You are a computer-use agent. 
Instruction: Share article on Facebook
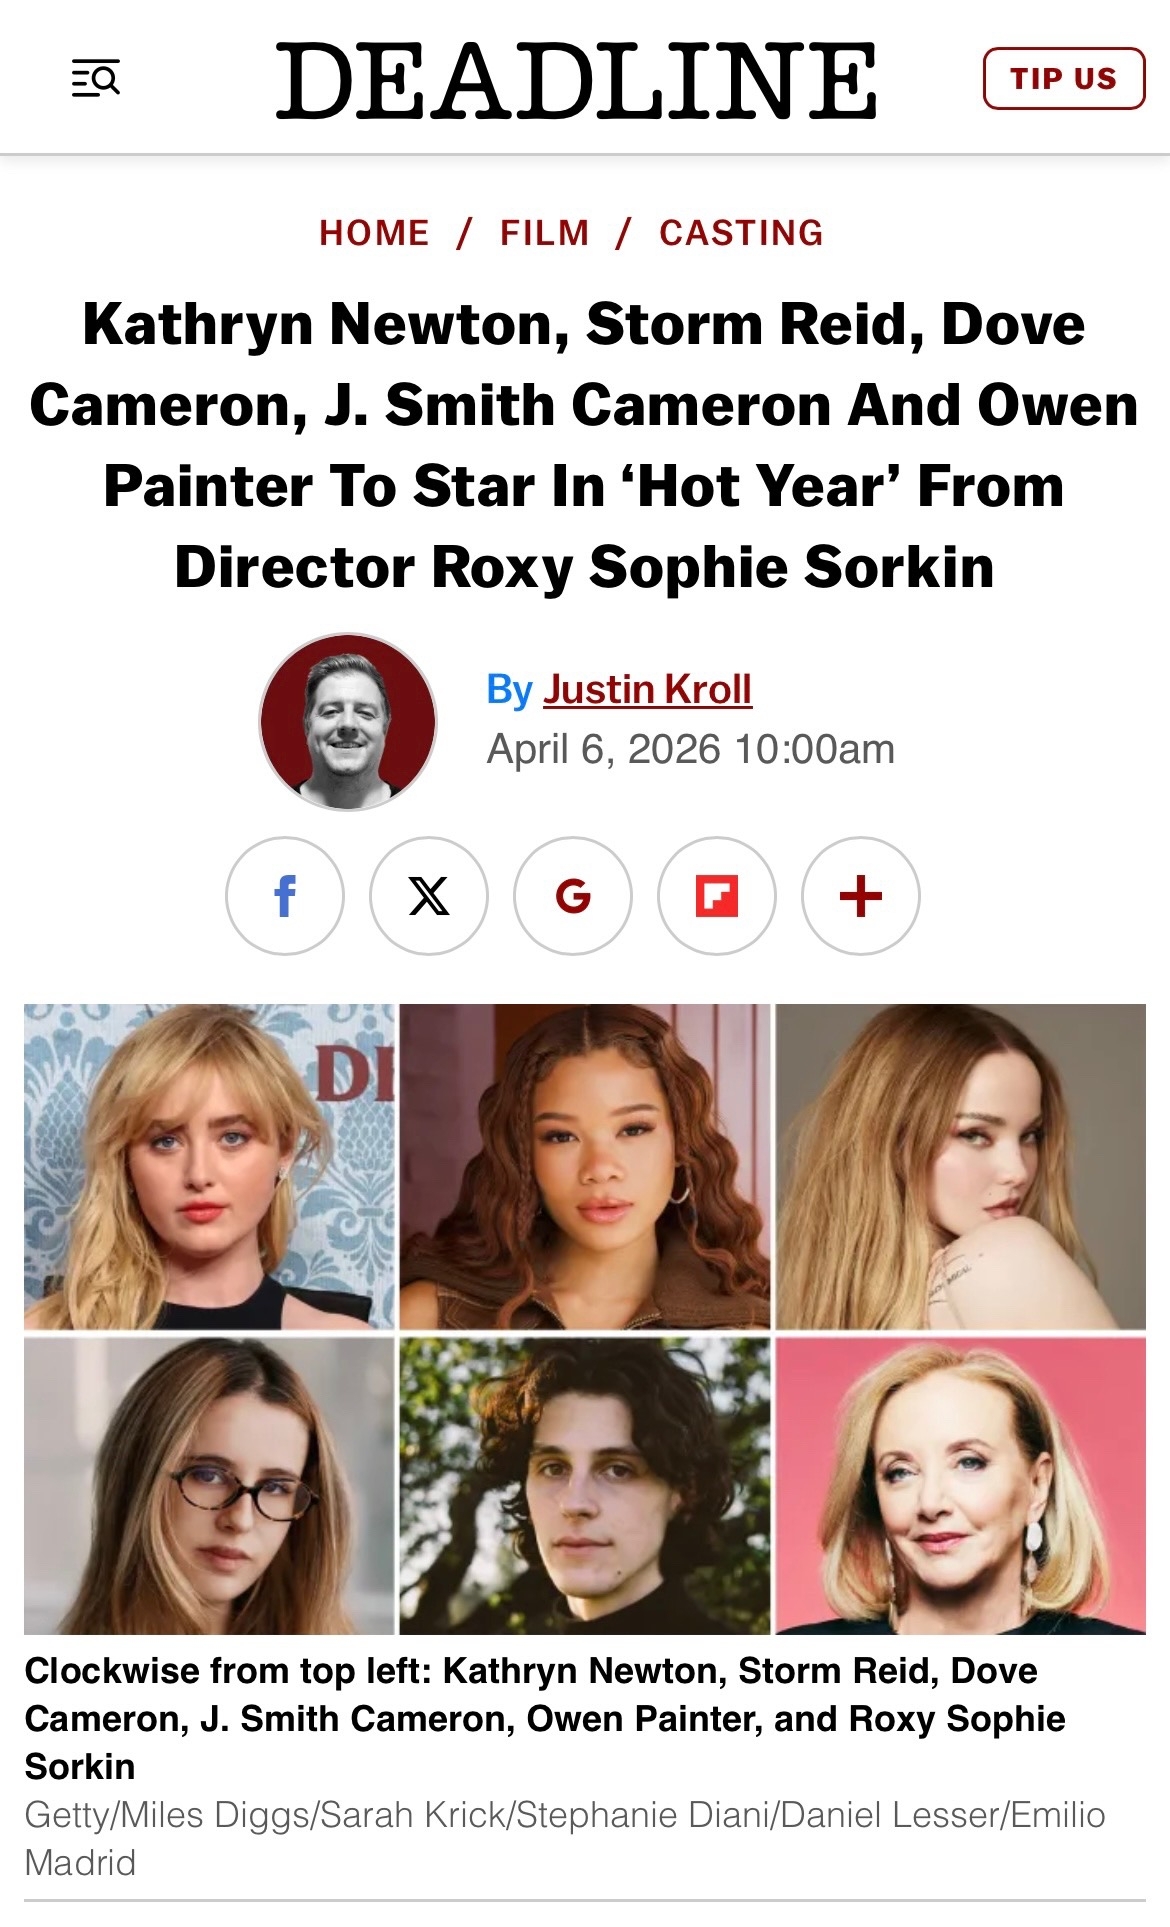[285, 896]
